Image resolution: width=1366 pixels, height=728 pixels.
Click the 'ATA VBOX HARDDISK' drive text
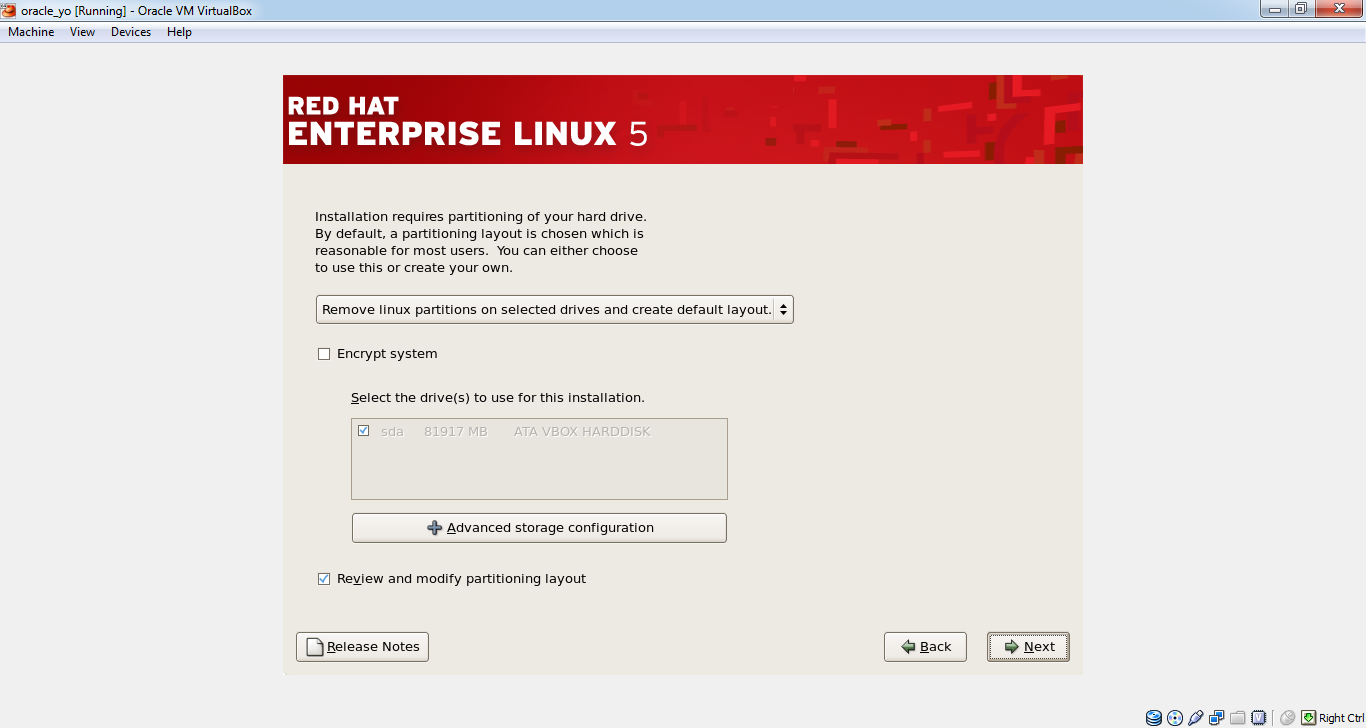click(x=582, y=432)
